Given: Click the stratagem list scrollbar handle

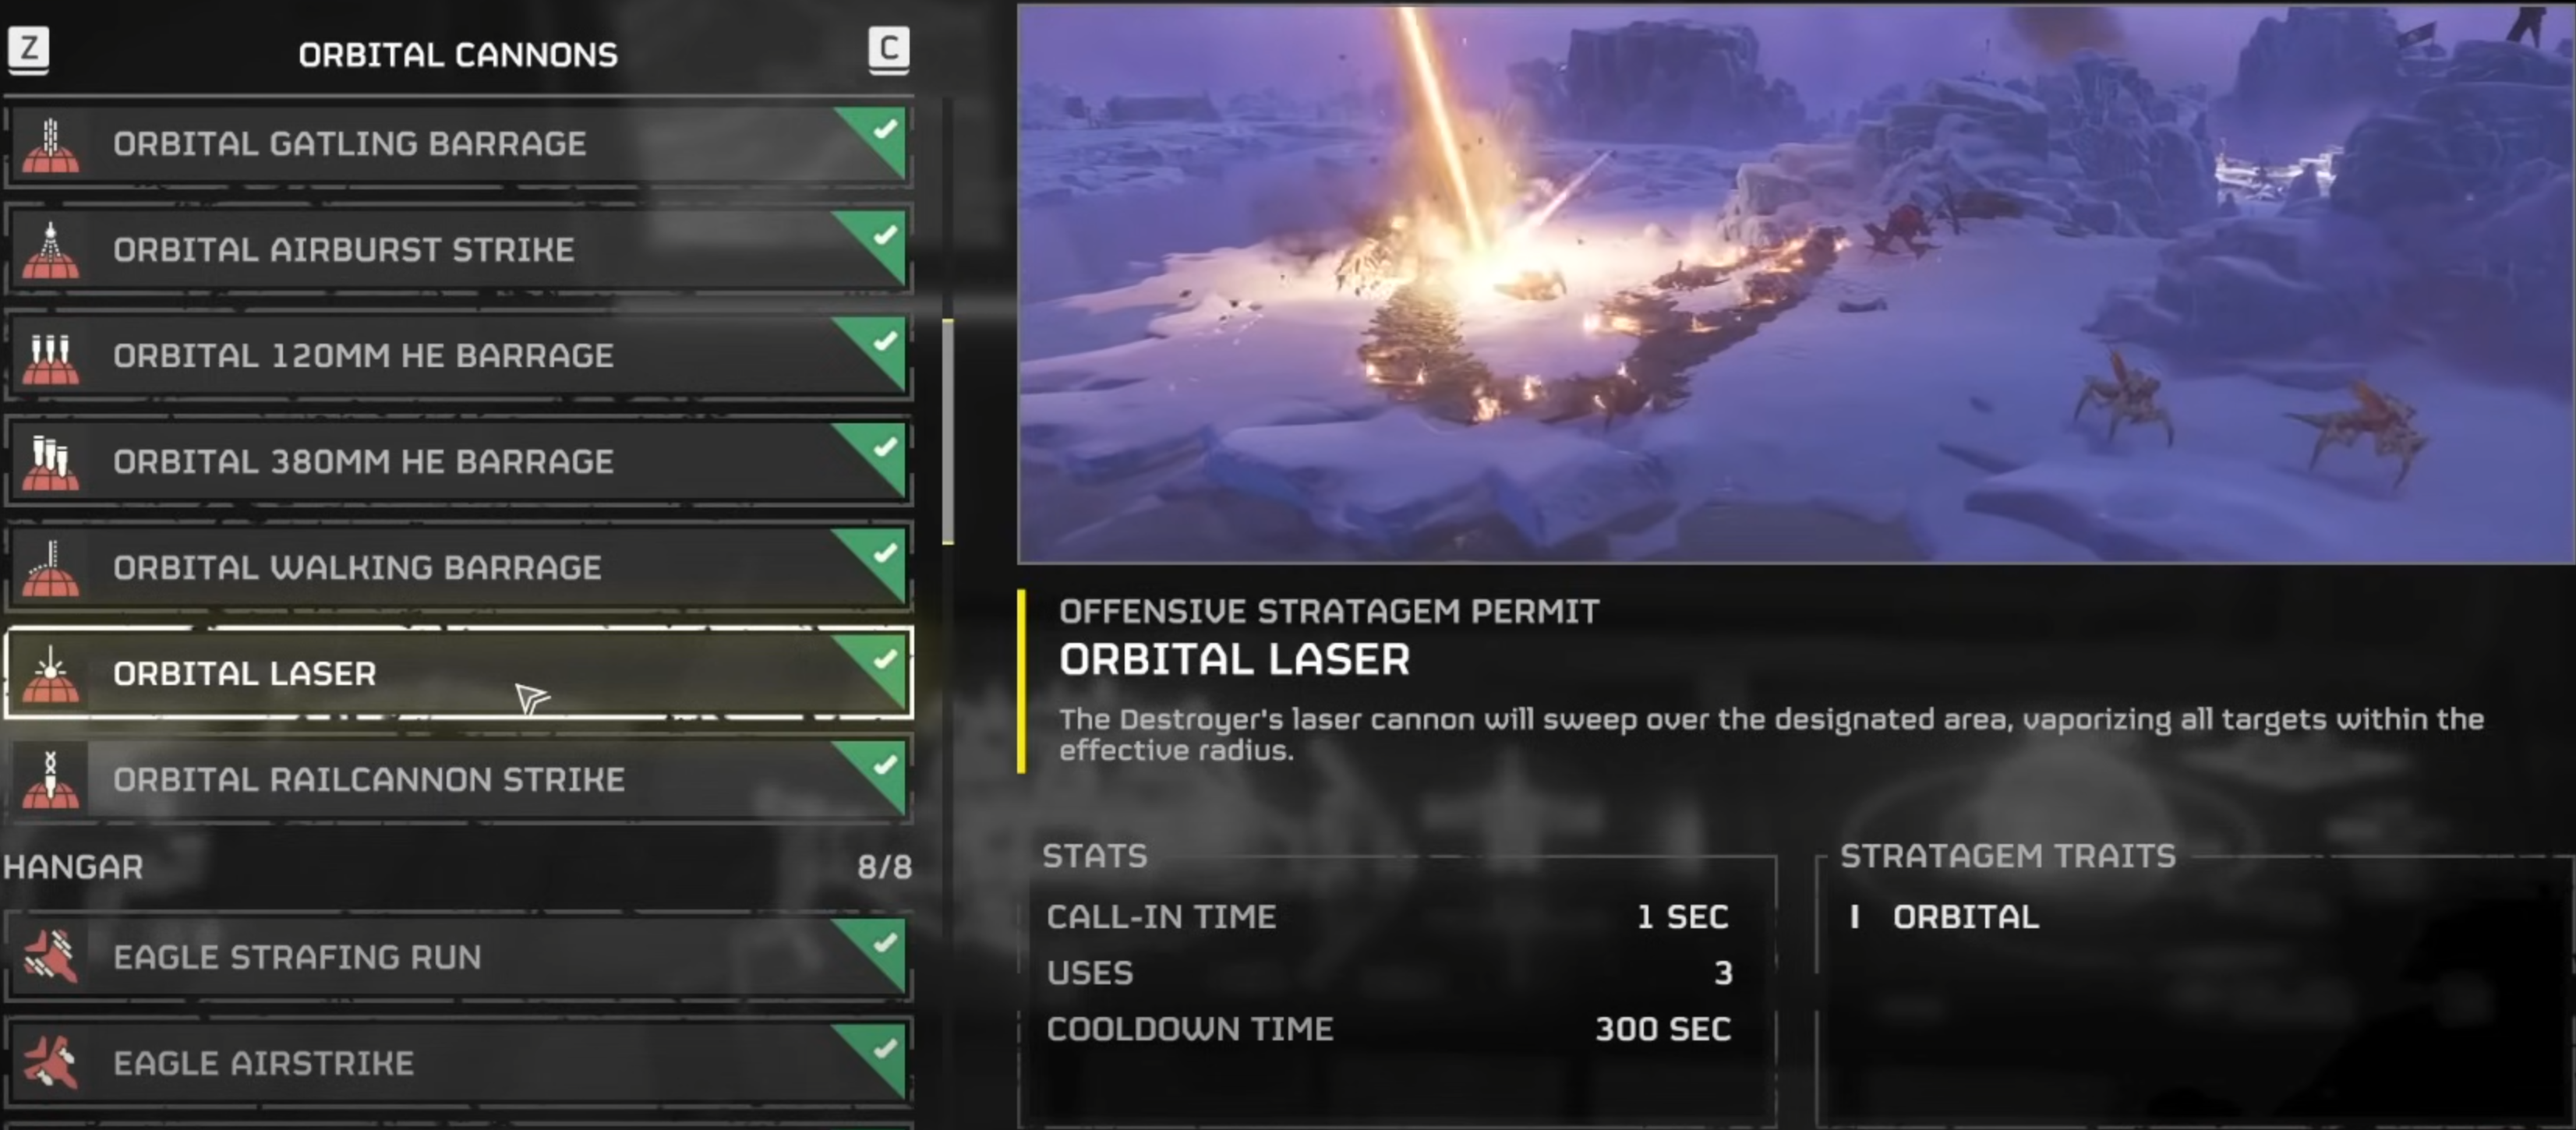Looking at the screenshot, I should 948,432.
